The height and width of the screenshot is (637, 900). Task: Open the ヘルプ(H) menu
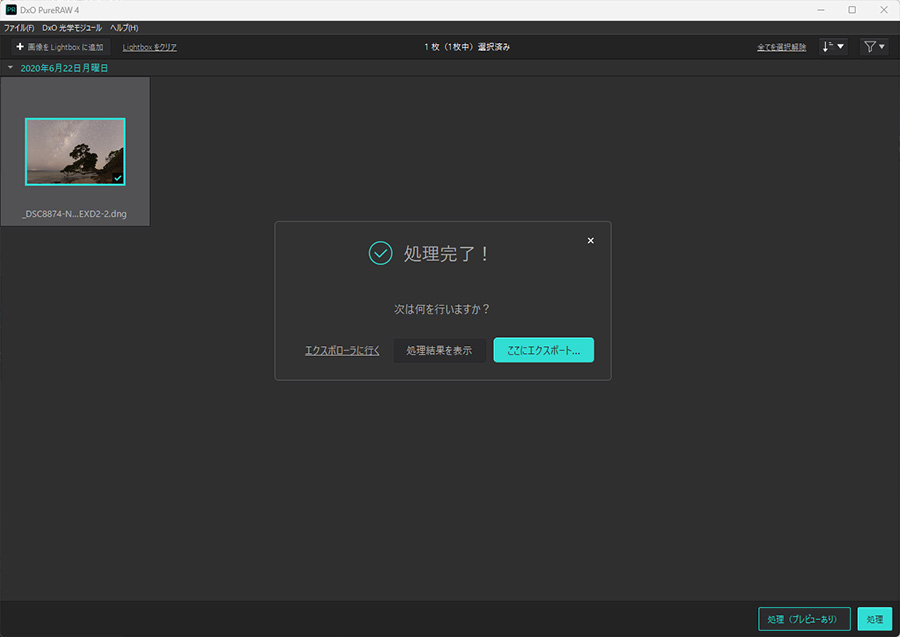click(124, 28)
